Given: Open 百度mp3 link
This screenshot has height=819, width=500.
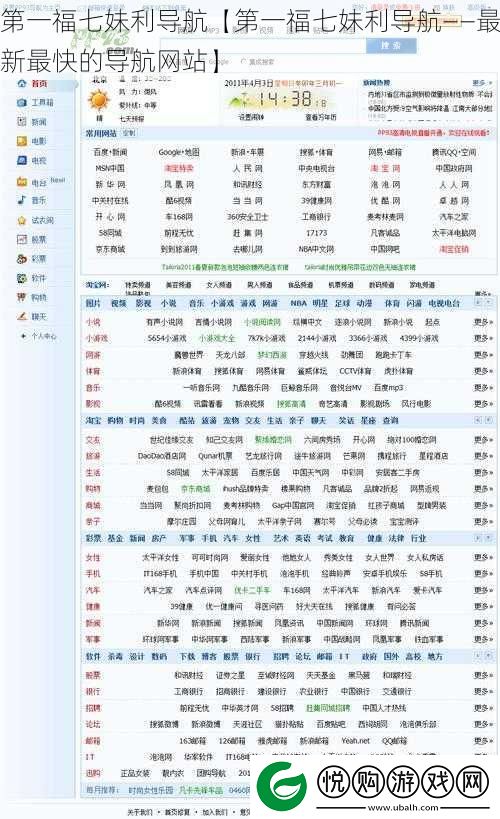Looking at the screenshot, I should [x=389, y=388].
